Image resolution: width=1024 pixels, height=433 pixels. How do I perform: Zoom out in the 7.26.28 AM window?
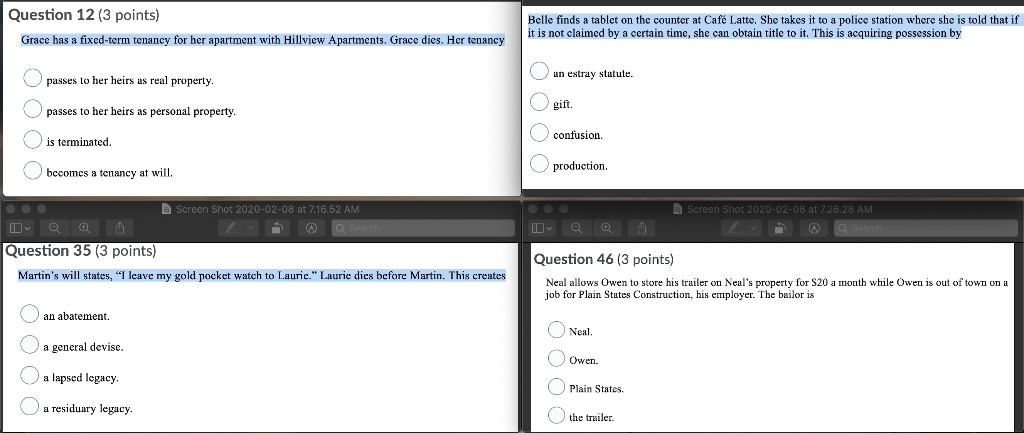click(577, 228)
